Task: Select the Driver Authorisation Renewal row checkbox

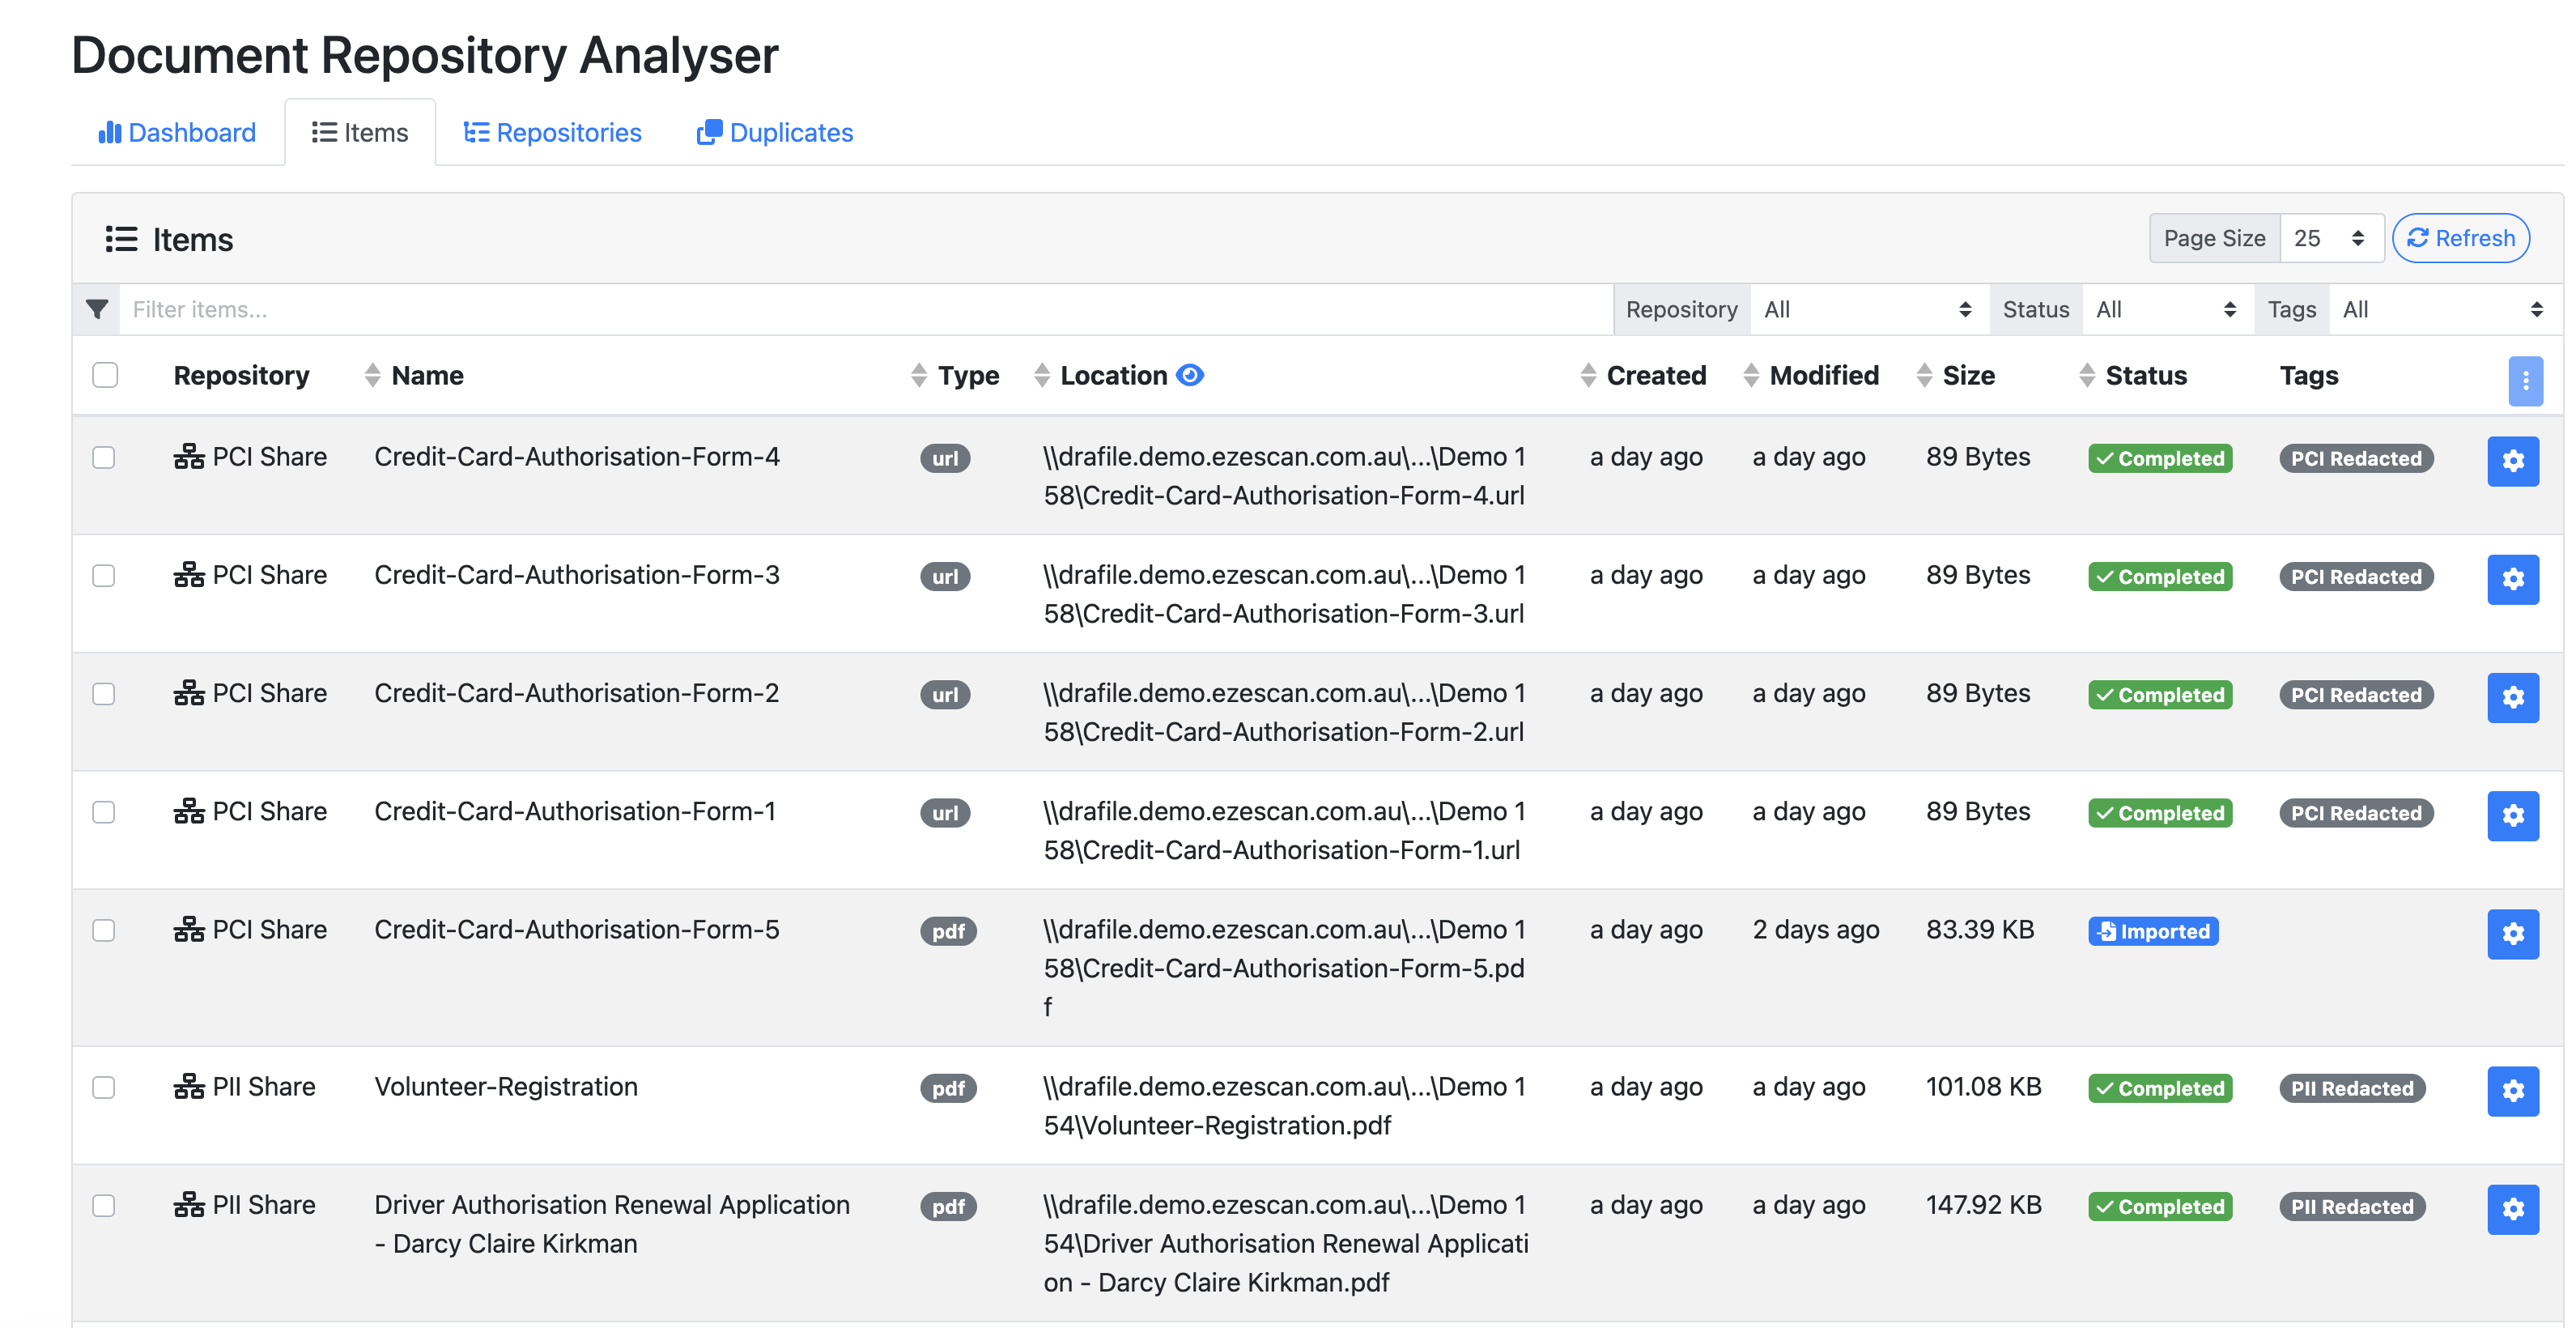Action: click(104, 1206)
